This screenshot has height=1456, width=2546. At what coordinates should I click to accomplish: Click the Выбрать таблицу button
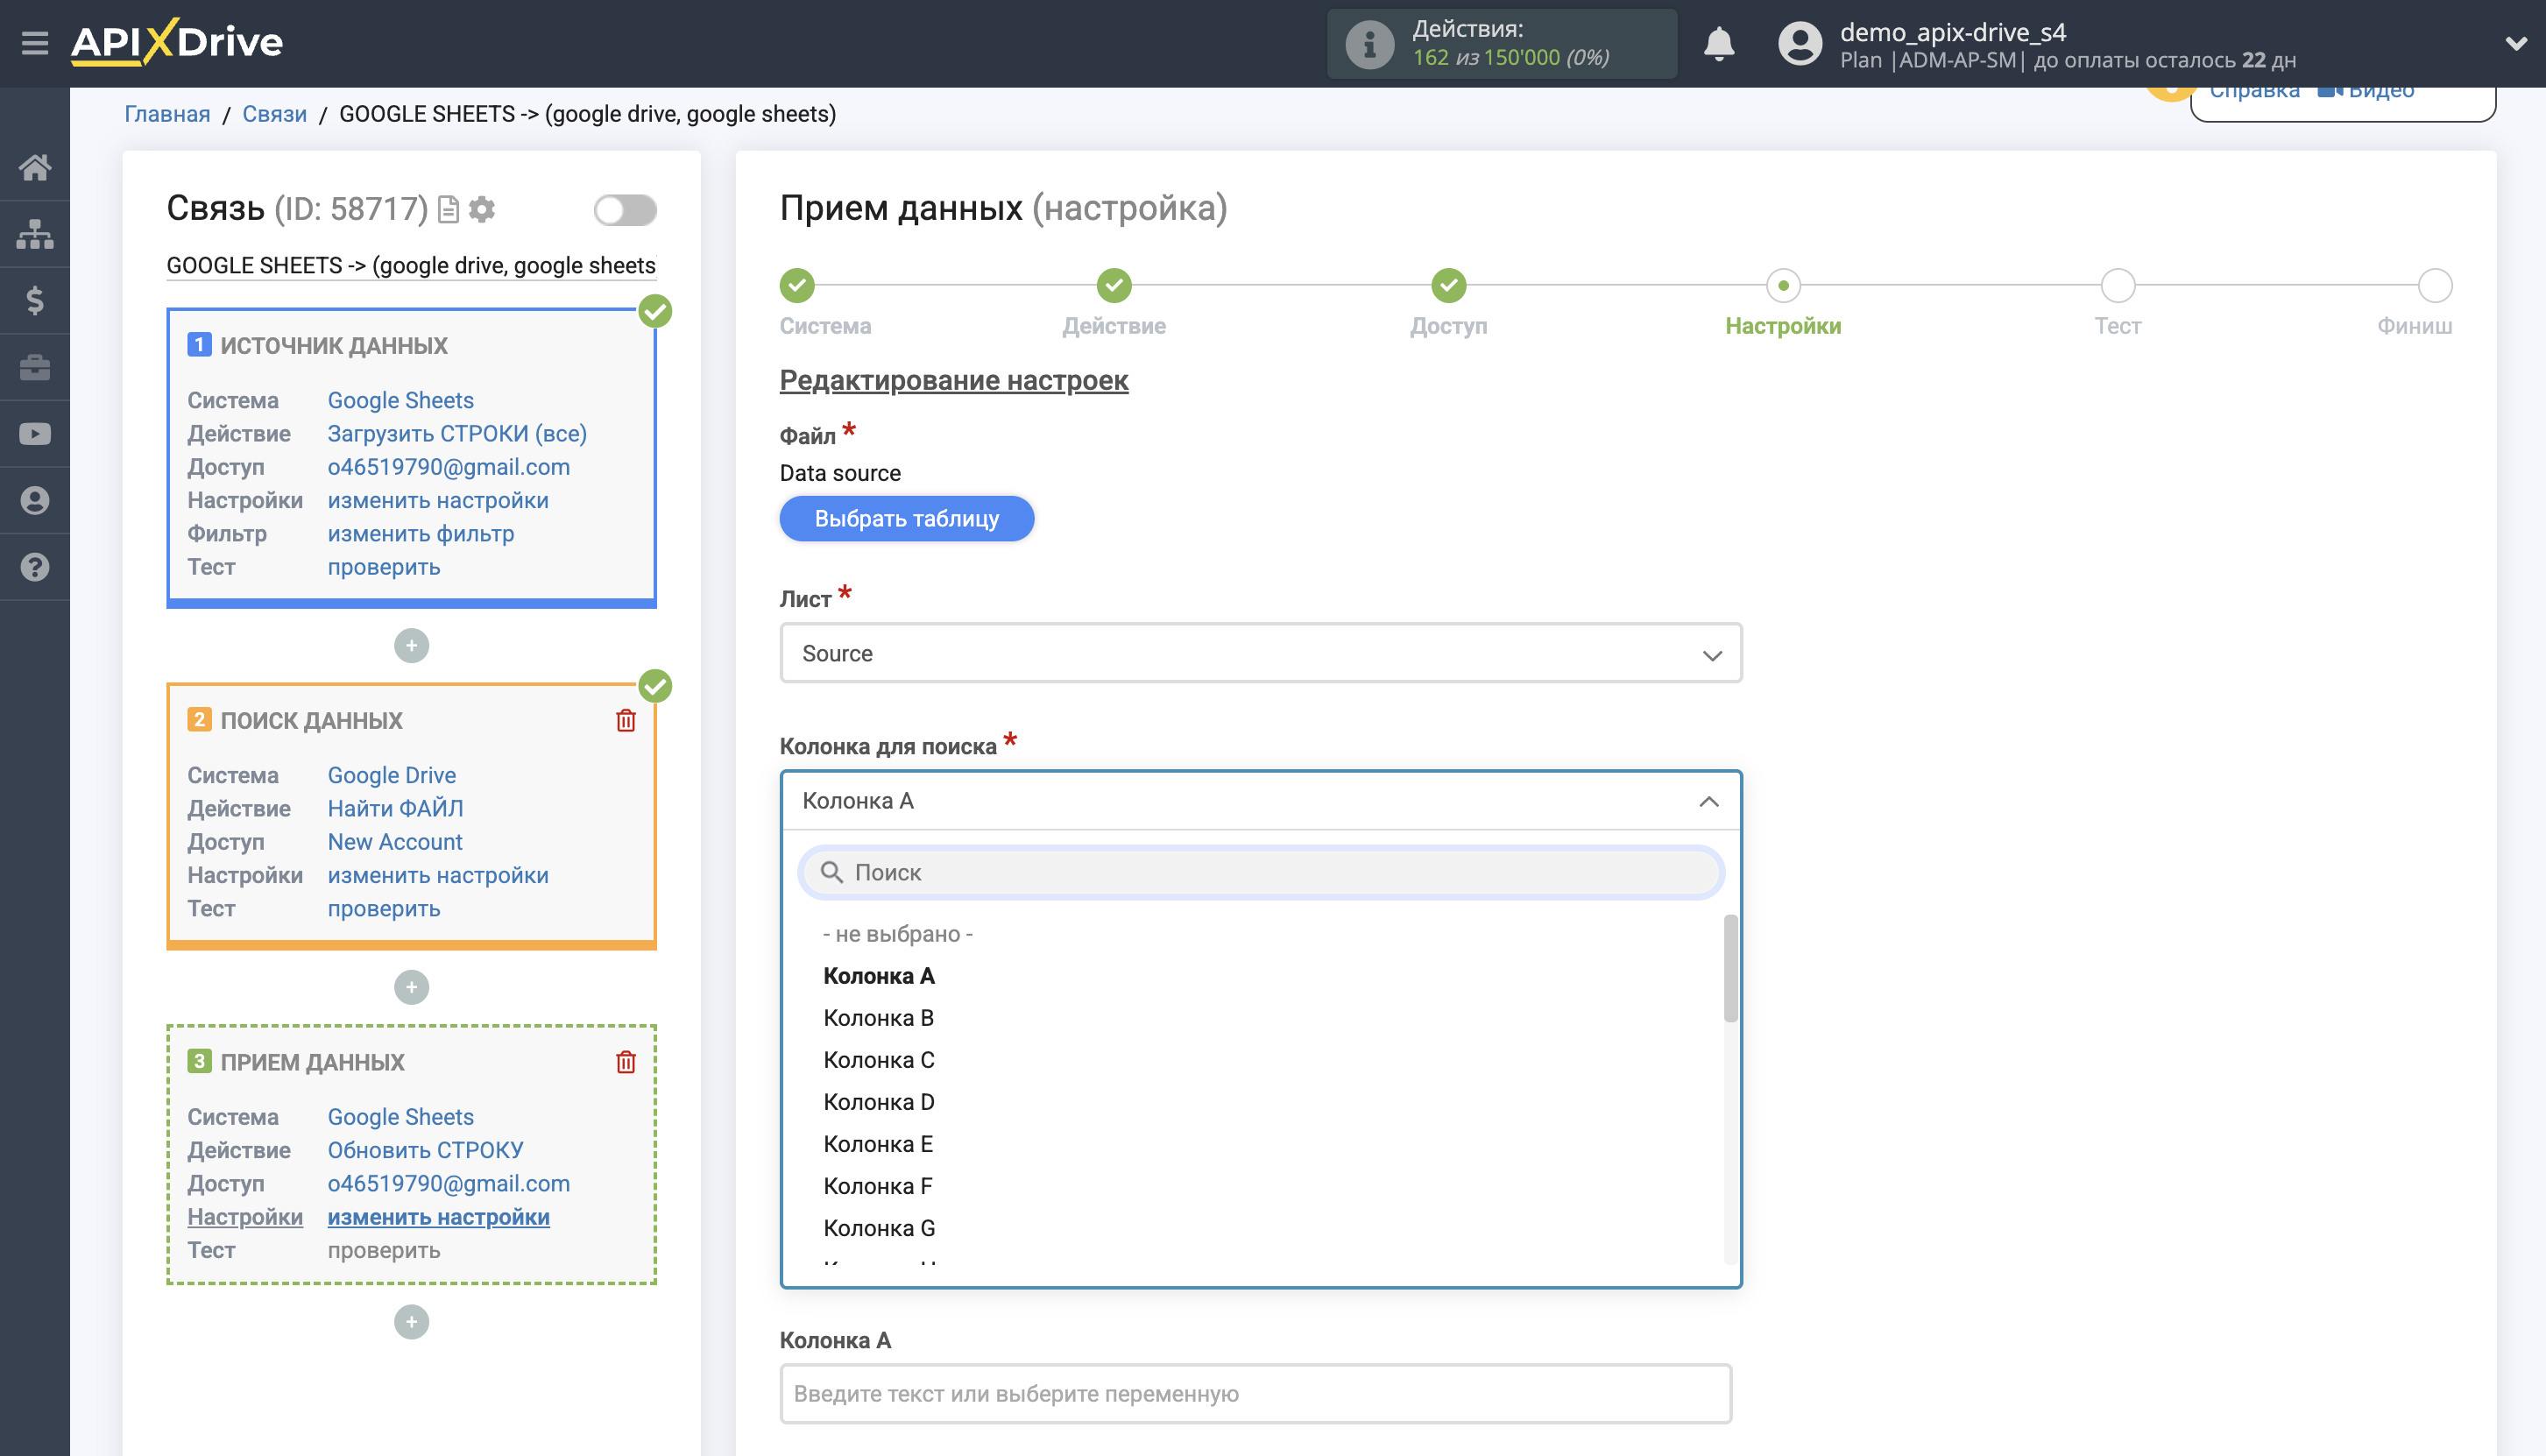pos(907,519)
